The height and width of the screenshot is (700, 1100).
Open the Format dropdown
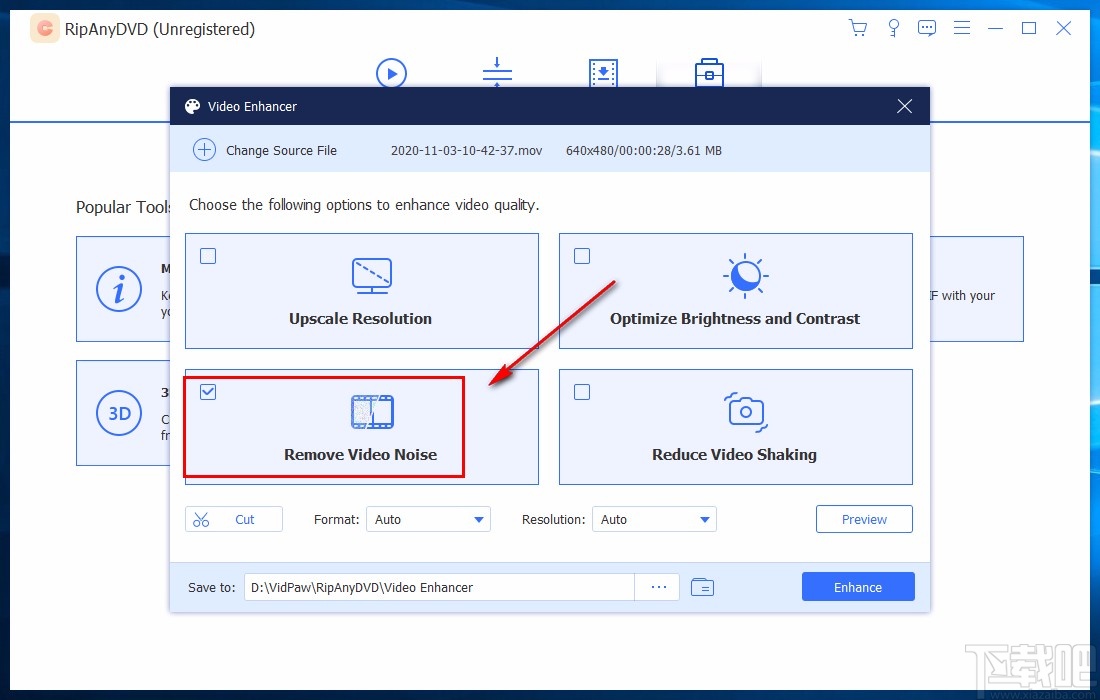tap(428, 519)
